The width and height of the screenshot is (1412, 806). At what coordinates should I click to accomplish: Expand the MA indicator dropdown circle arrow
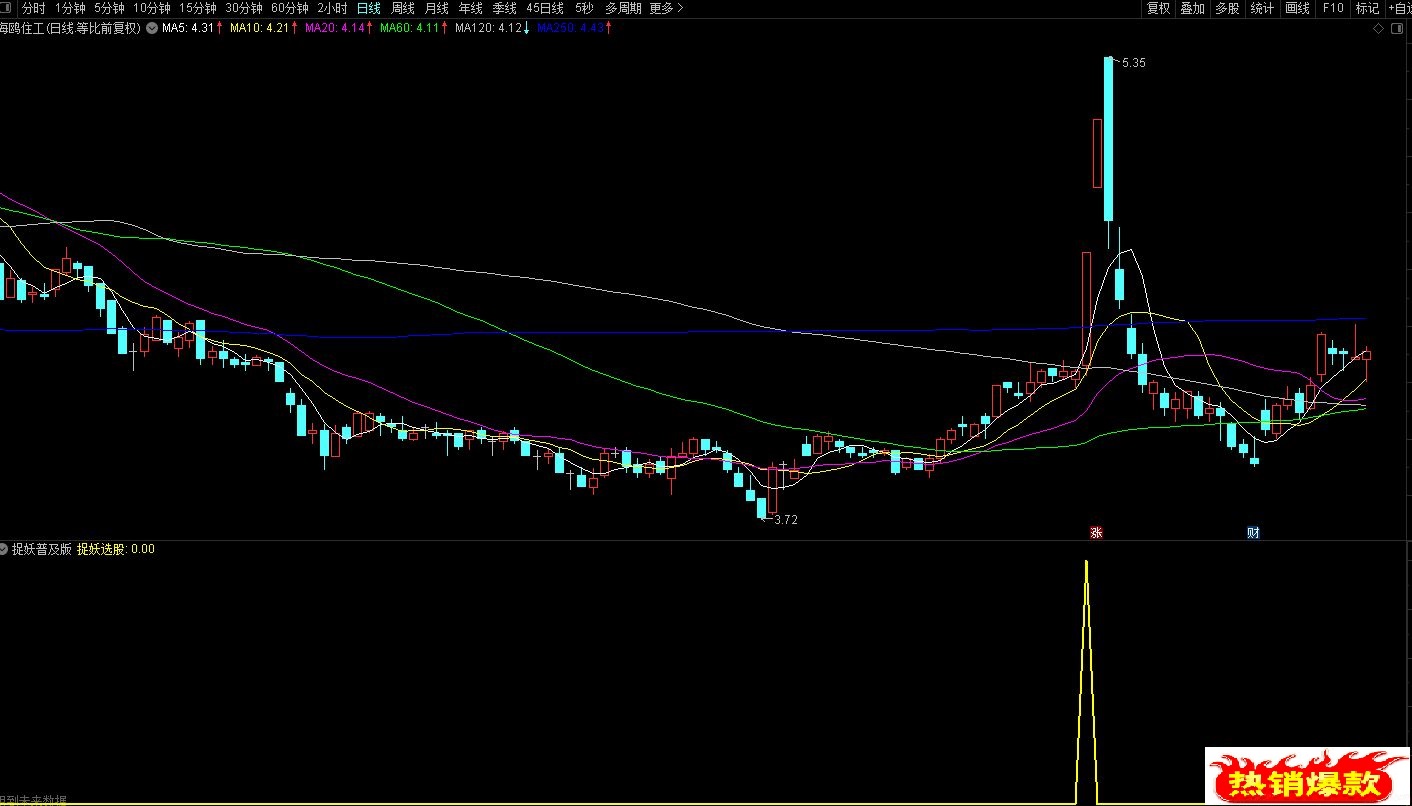point(151,28)
